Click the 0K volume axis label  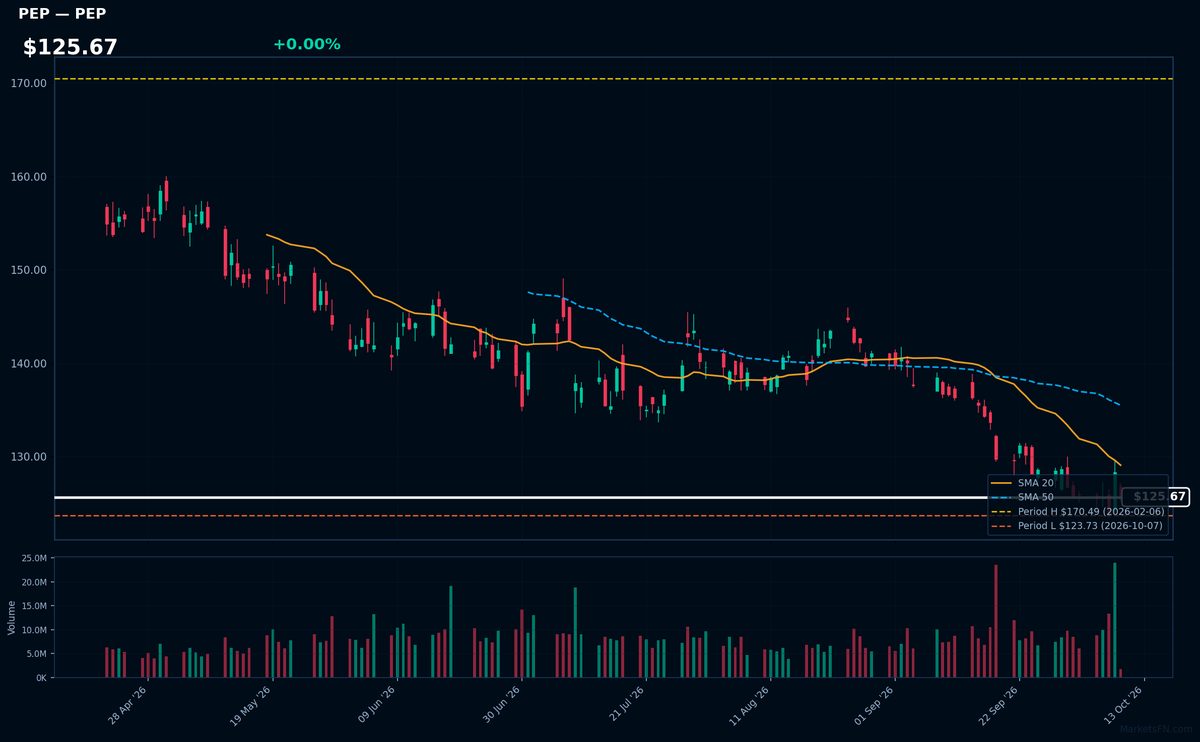tap(41, 678)
